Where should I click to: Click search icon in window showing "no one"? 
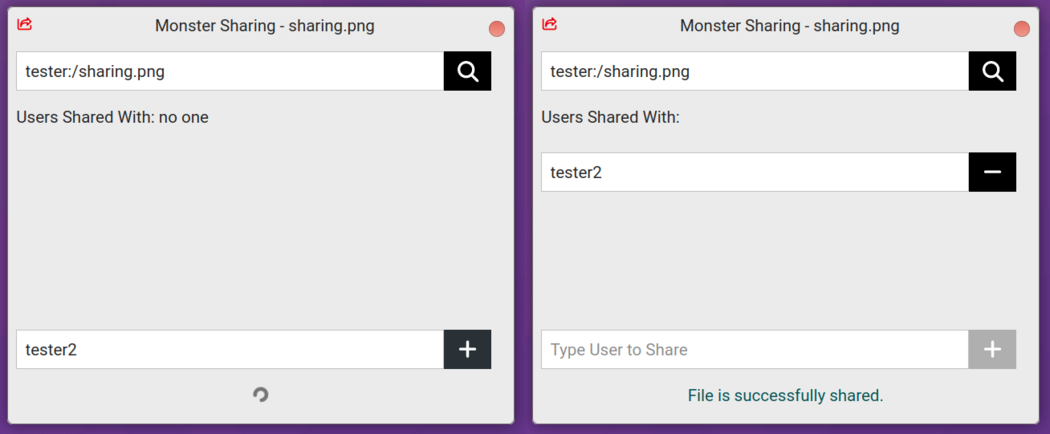coord(467,71)
